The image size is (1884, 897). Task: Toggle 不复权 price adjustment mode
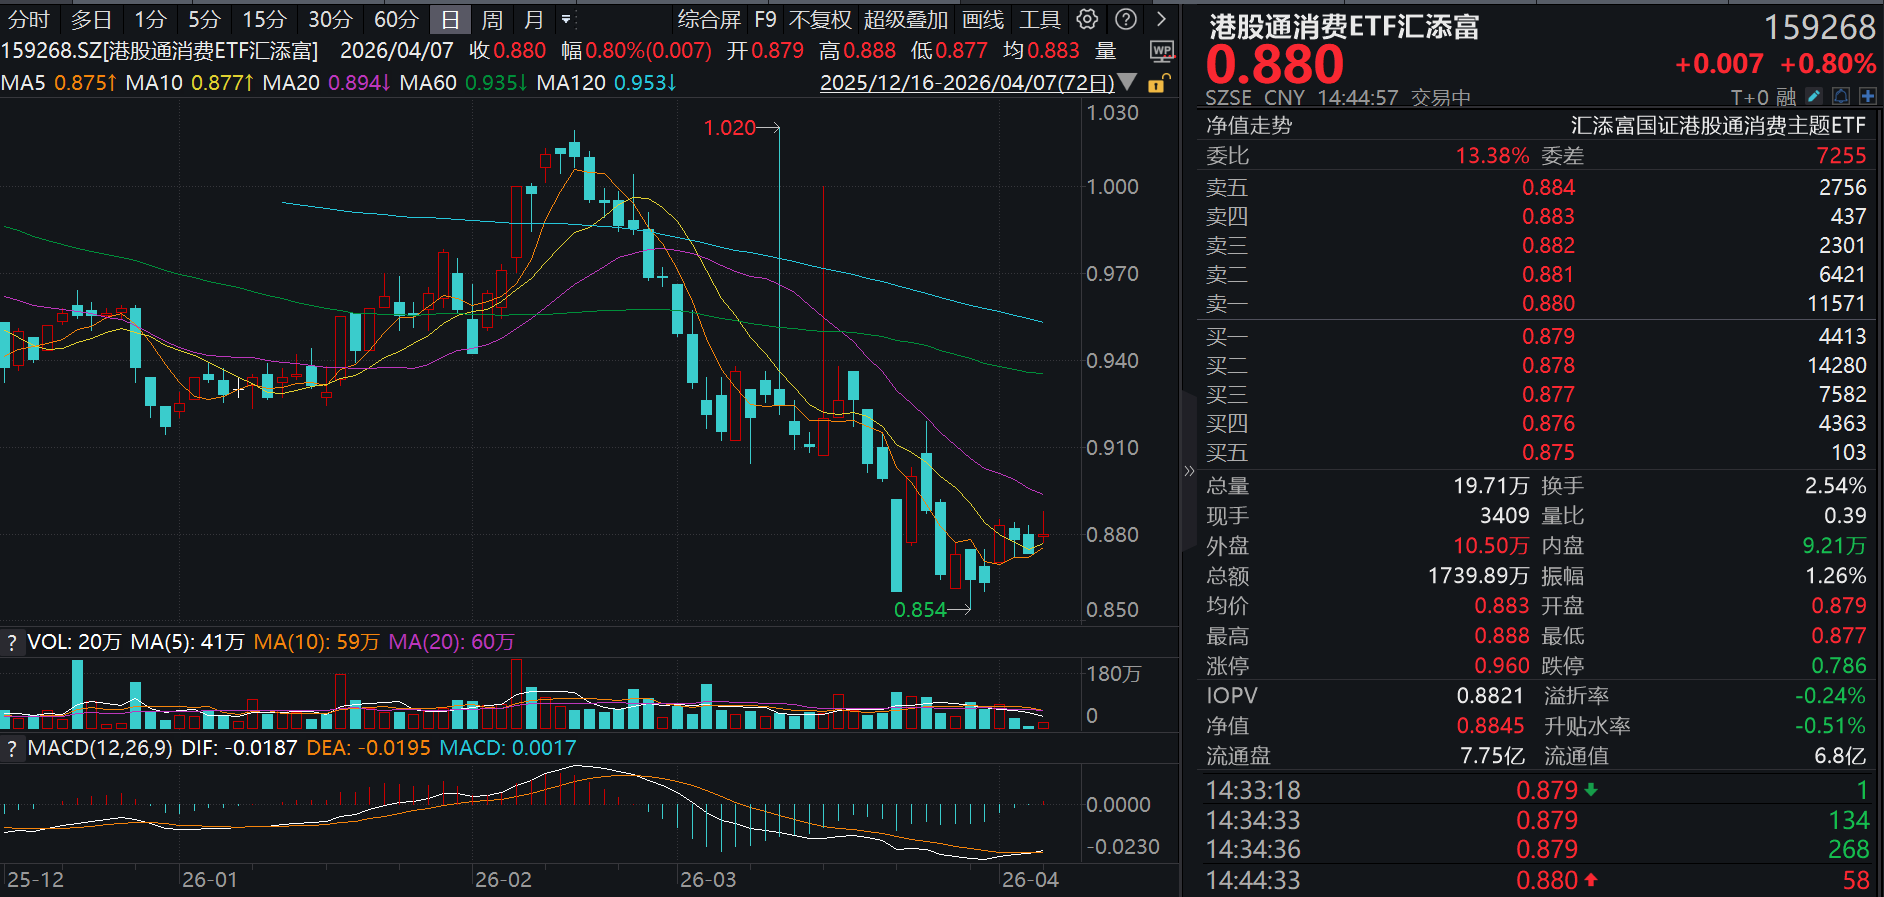(x=820, y=19)
